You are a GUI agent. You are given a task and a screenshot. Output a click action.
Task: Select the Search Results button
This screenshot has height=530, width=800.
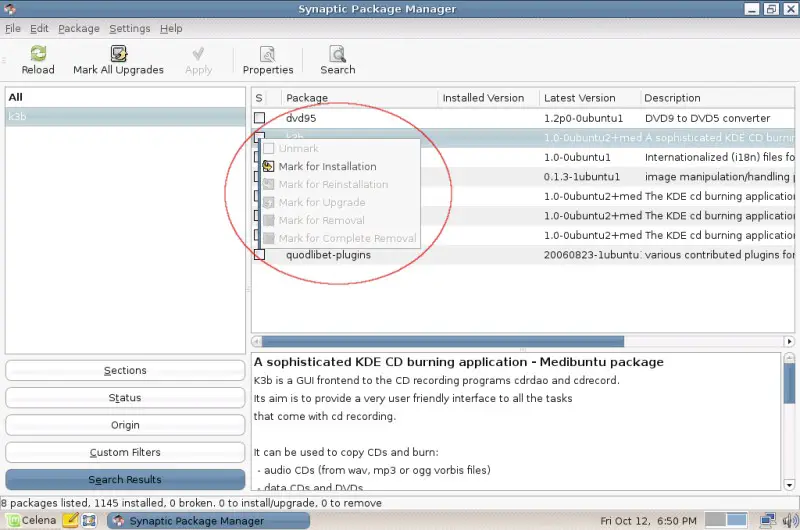click(x=125, y=479)
